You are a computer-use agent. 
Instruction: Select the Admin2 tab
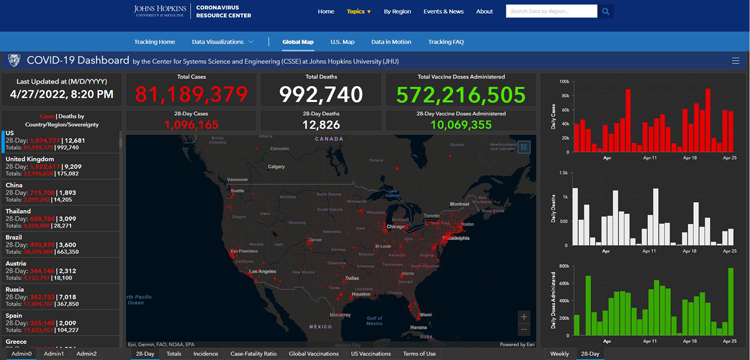pyautogui.click(x=87, y=354)
